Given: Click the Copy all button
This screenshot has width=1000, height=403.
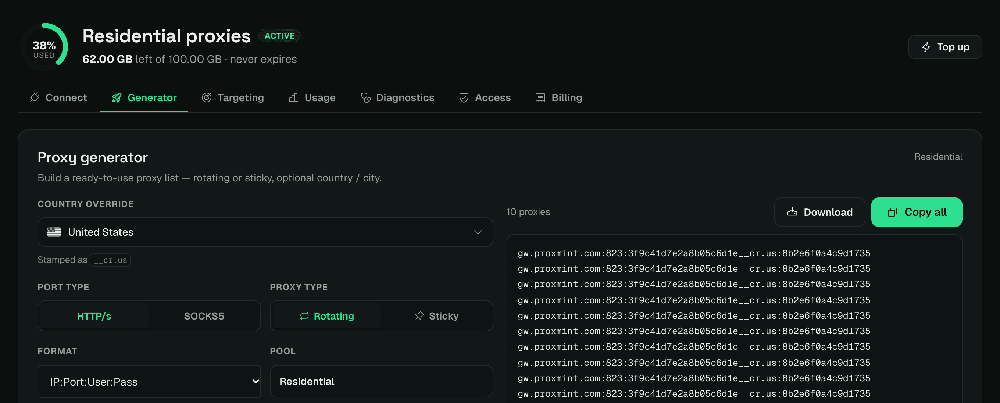Looking at the screenshot, I should pyautogui.click(x=917, y=212).
